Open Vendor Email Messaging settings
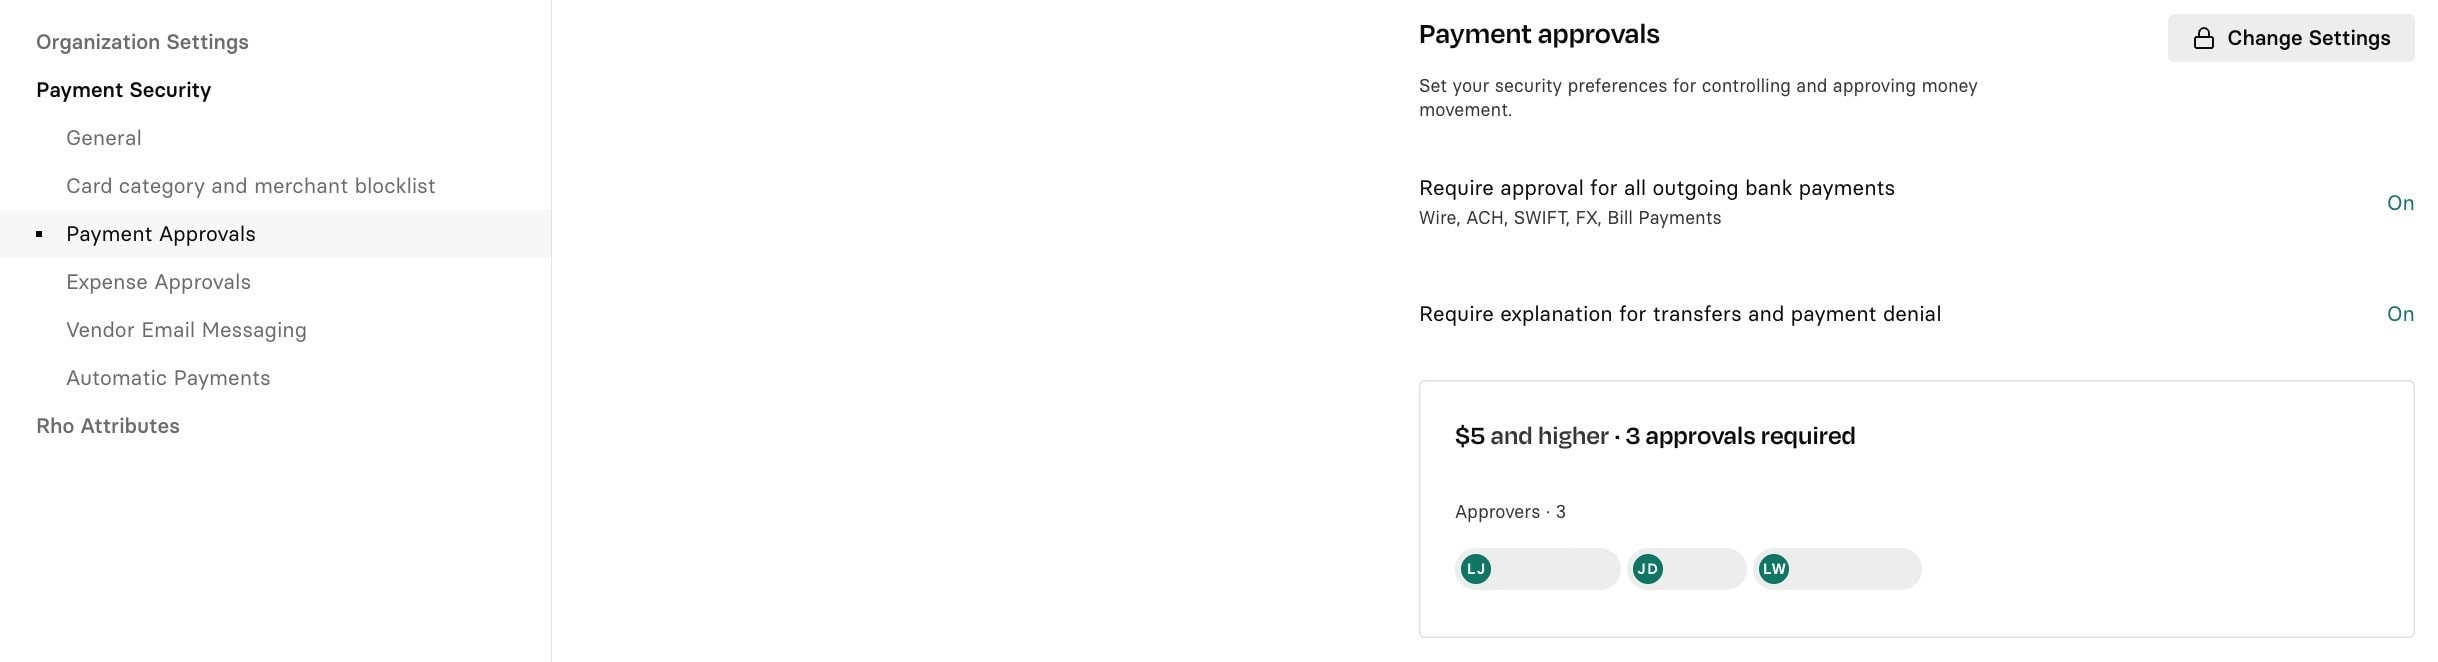Viewport: 2438px width, 662px height. (186, 330)
